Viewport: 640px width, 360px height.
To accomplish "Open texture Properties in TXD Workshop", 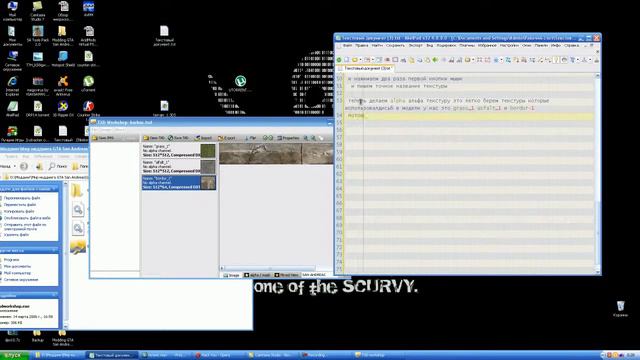I will pos(288,138).
